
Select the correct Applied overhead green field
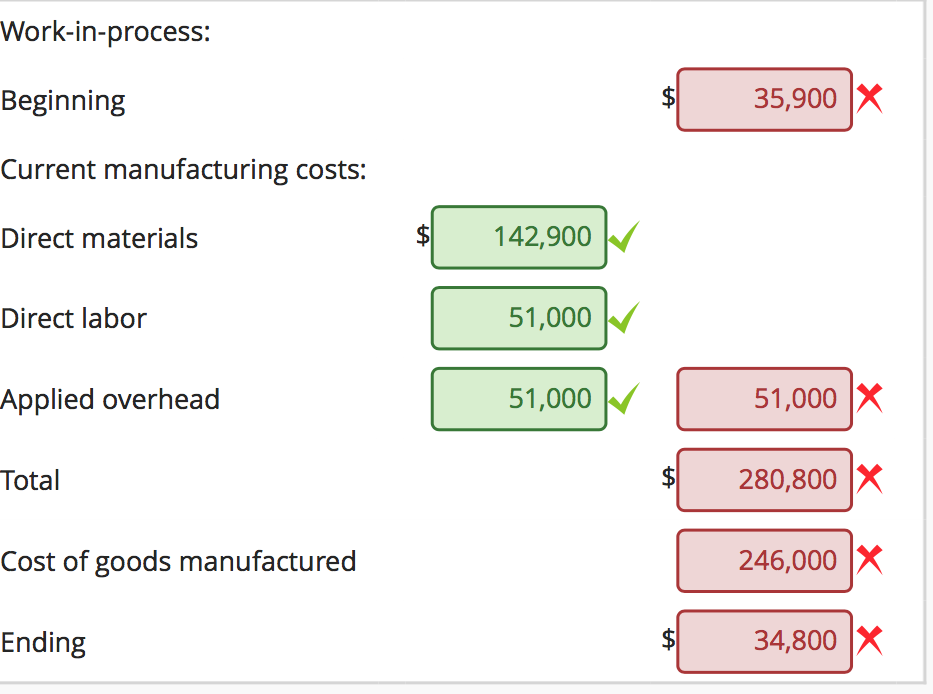click(x=519, y=398)
